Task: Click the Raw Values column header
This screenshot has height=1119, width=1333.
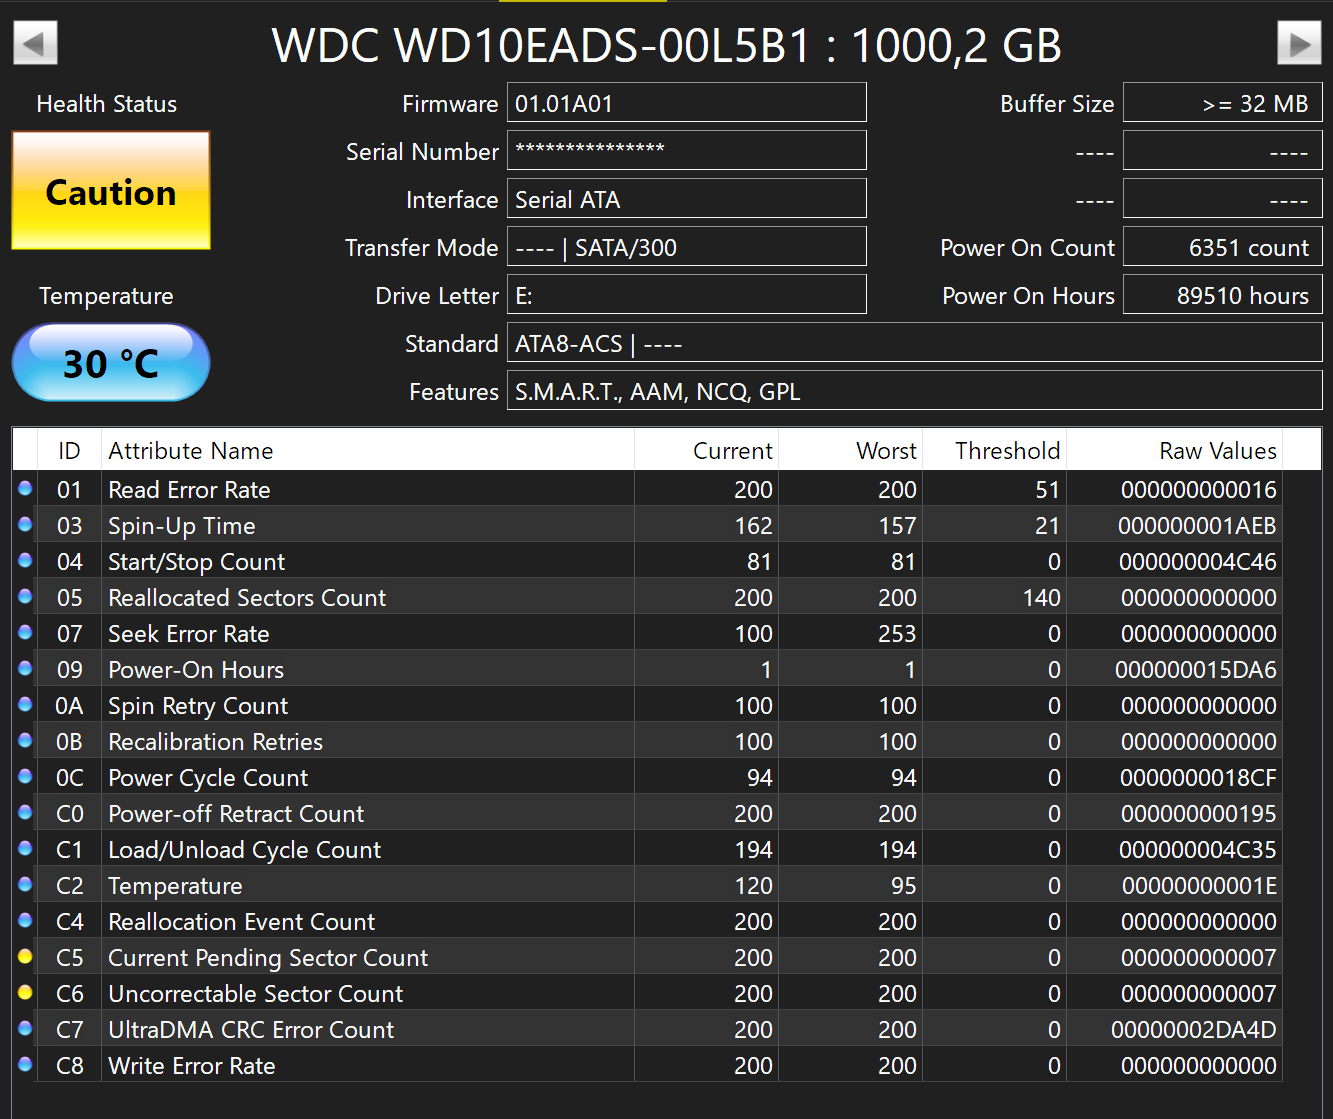Action: [x=1175, y=450]
